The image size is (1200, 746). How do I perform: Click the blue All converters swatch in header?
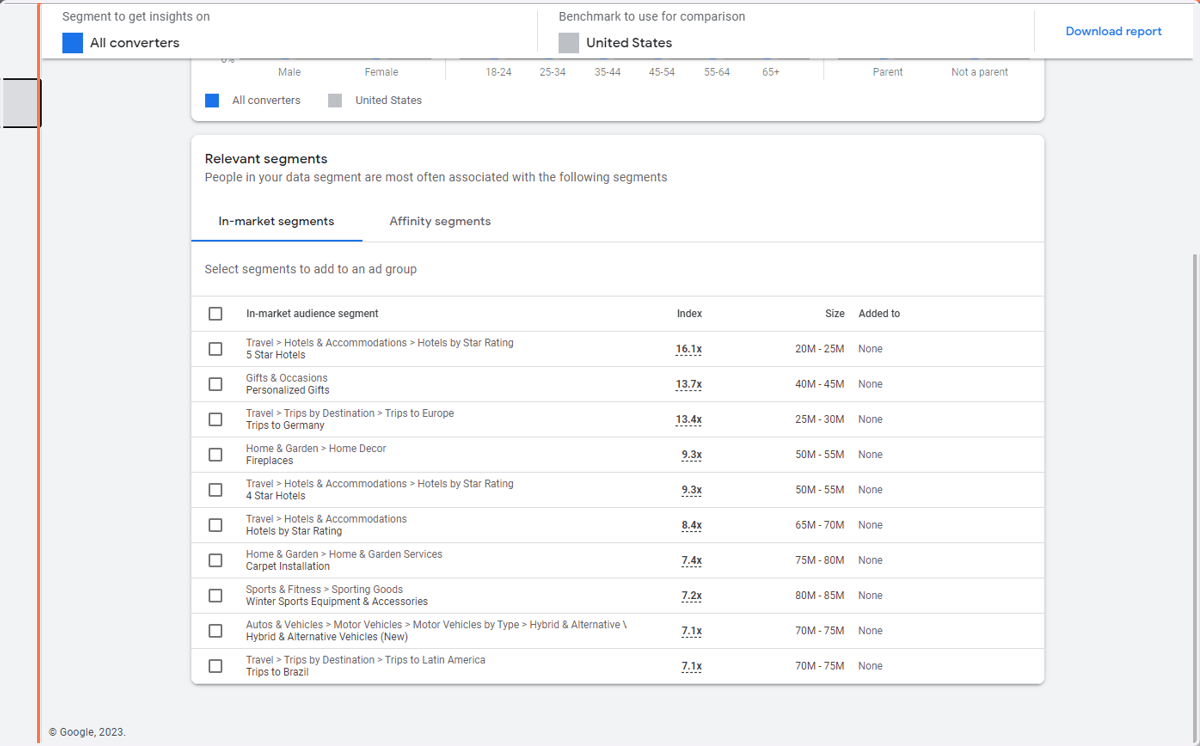tap(72, 43)
